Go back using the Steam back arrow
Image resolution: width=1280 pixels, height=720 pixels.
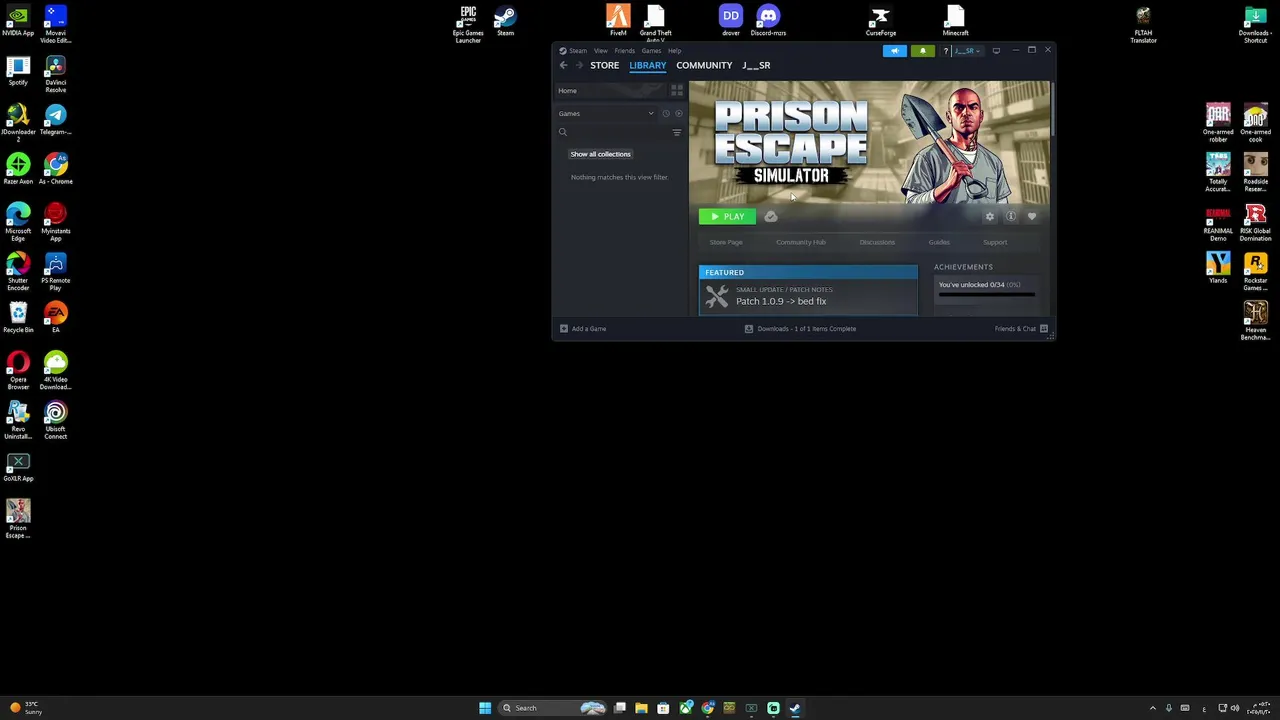[563, 65]
